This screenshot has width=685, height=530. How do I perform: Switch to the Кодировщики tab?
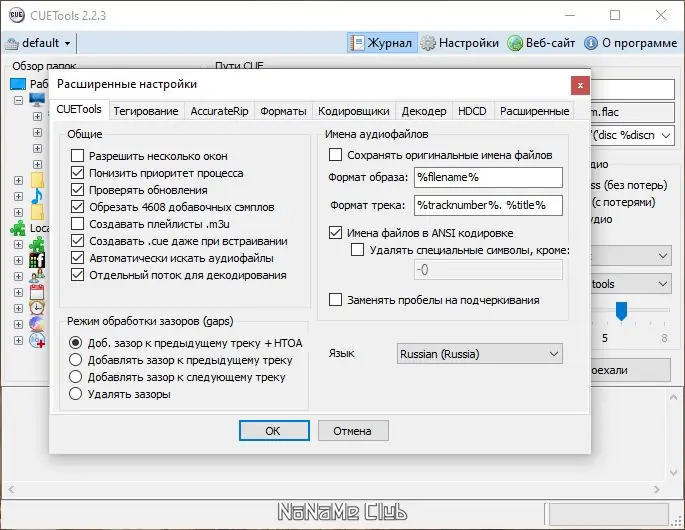pyautogui.click(x=353, y=111)
